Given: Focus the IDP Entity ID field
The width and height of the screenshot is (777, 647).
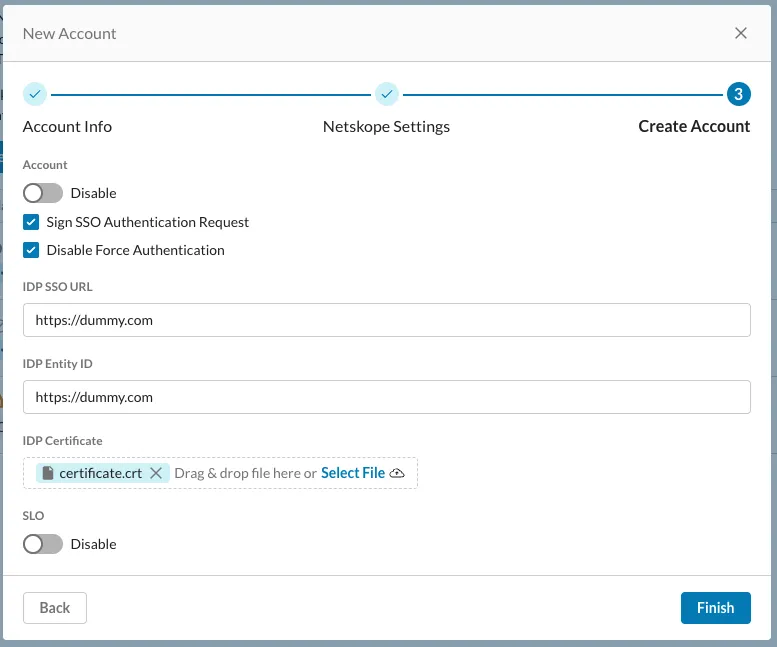Looking at the screenshot, I should tap(386, 397).
